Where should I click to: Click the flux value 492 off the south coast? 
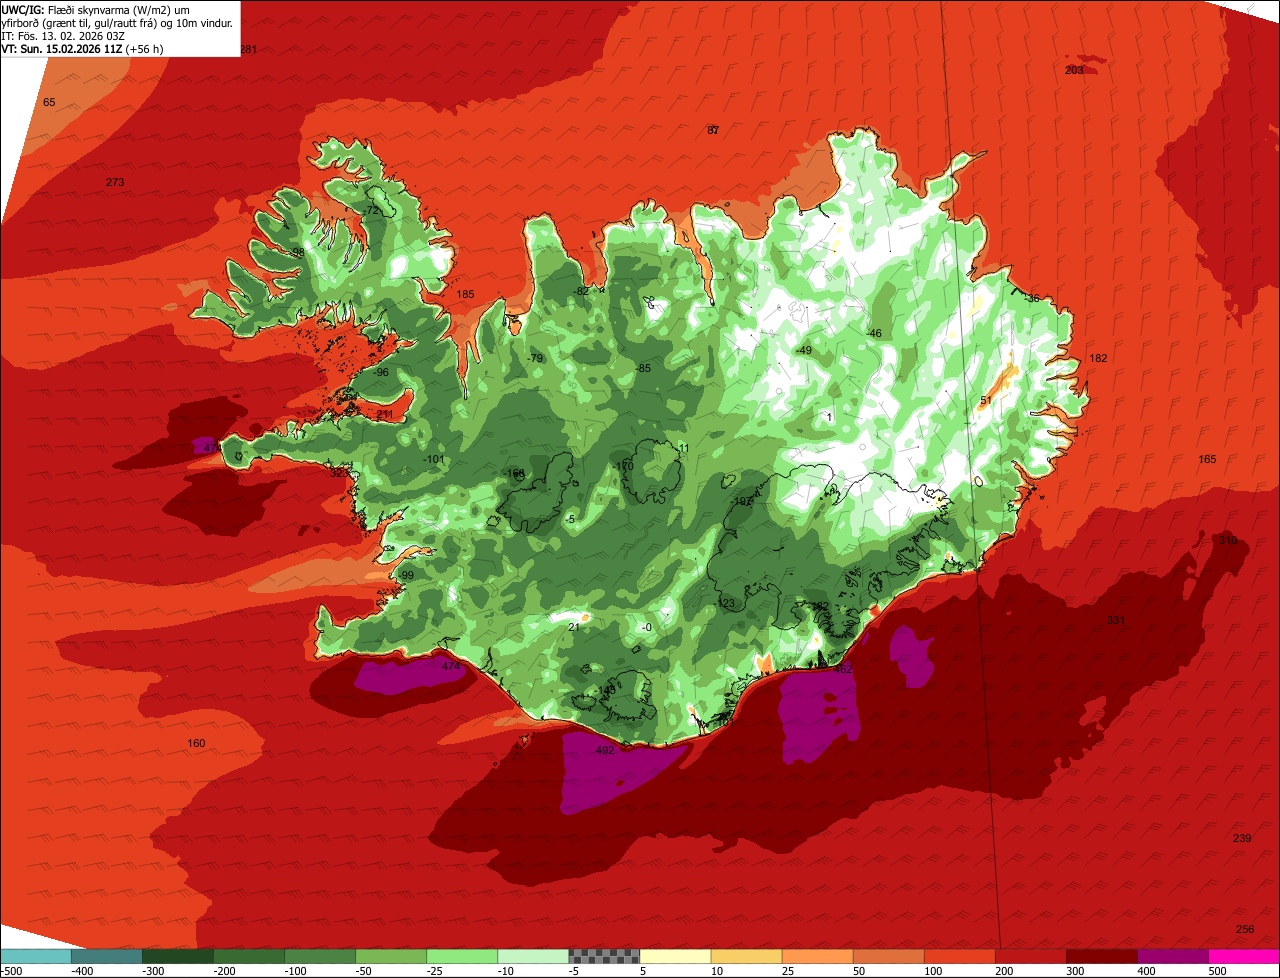click(604, 751)
